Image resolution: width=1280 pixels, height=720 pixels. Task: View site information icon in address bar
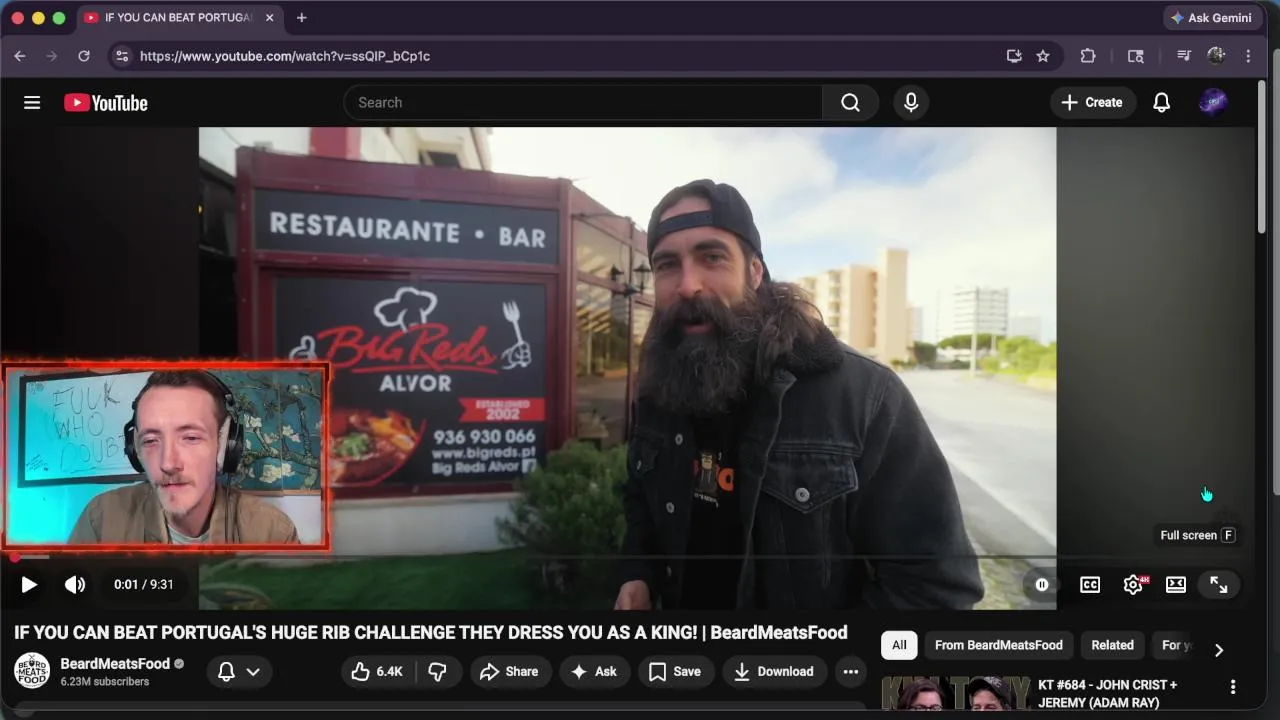click(122, 56)
